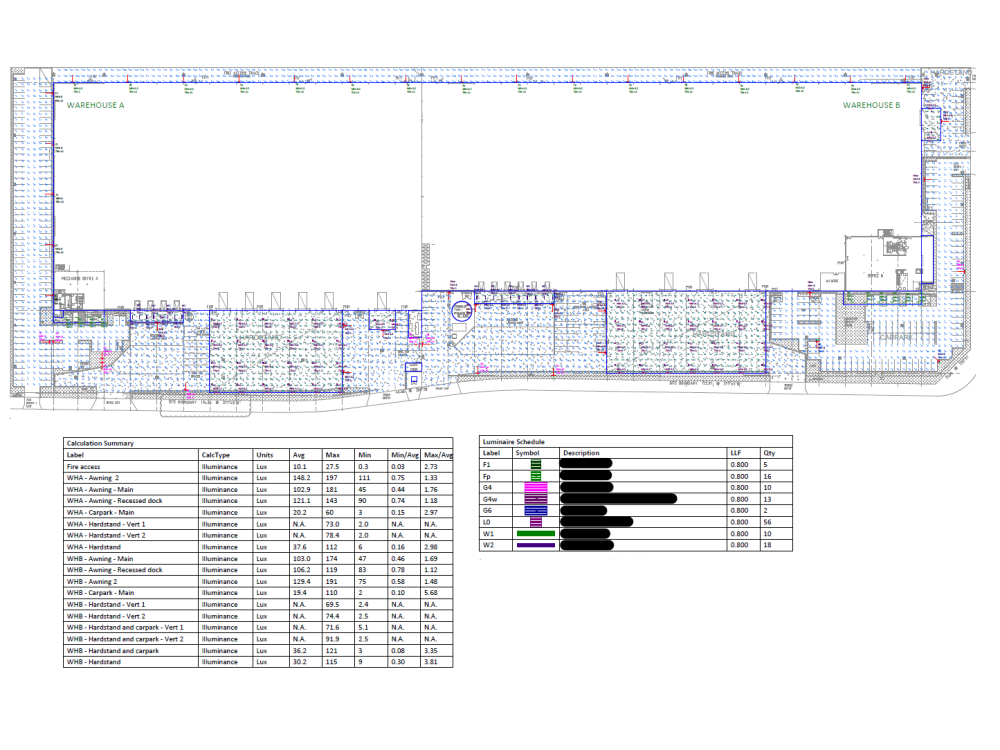Click the Max/Avg value 5.68
Screen dimensions: 1000x750
click(430, 592)
